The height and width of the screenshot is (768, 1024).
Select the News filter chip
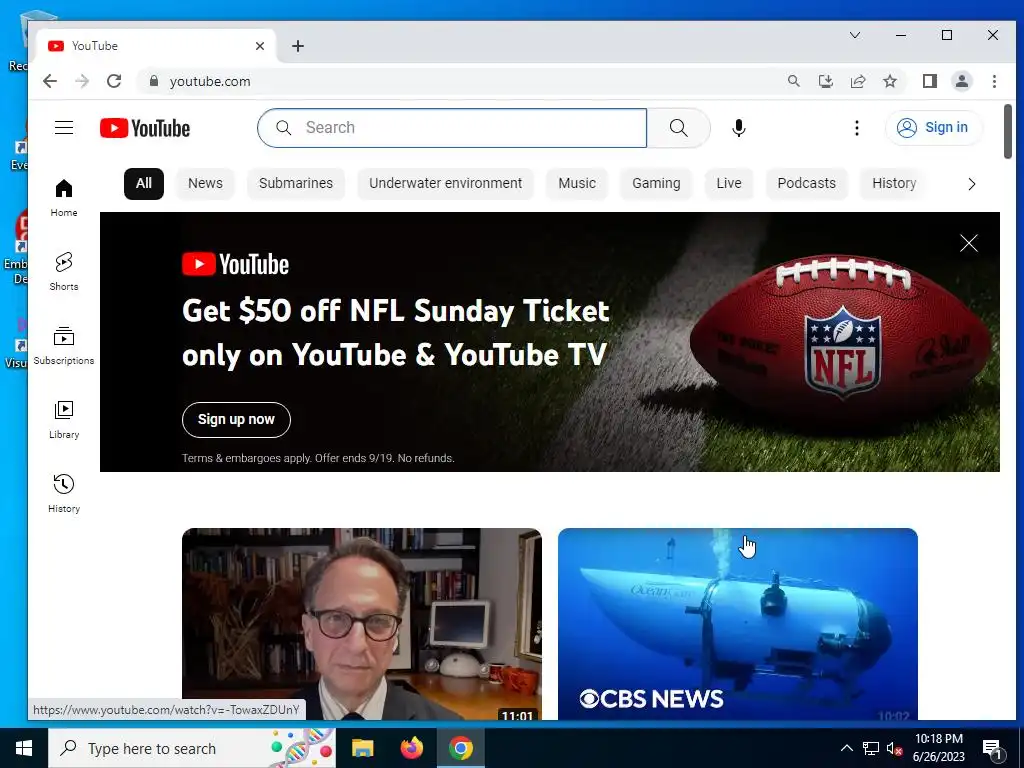point(205,184)
